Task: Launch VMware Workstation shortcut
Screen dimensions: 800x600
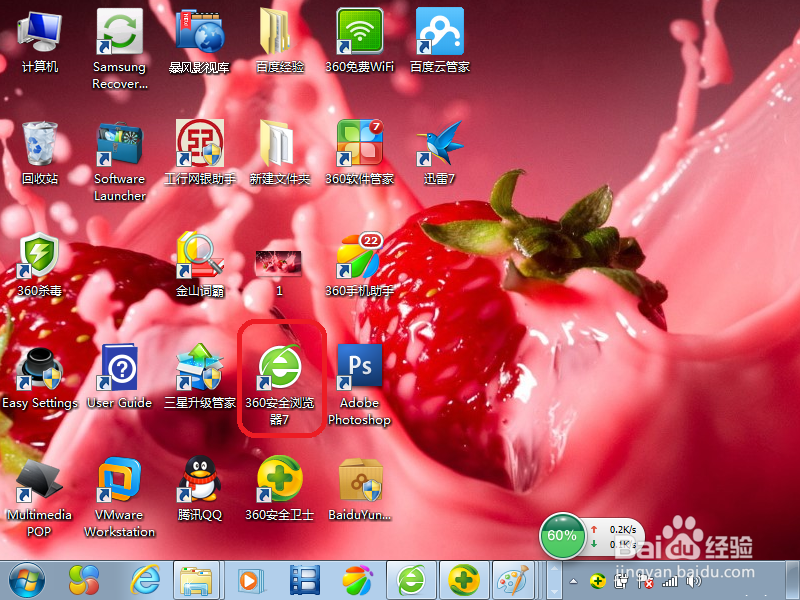Action: pyautogui.click(x=120, y=498)
